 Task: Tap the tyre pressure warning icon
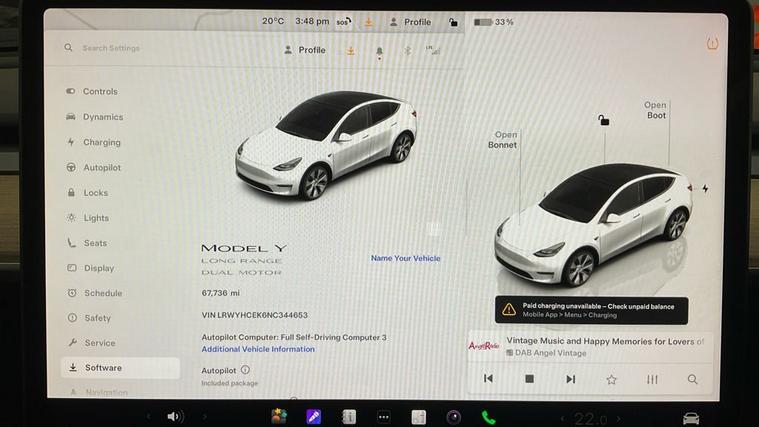712,44
